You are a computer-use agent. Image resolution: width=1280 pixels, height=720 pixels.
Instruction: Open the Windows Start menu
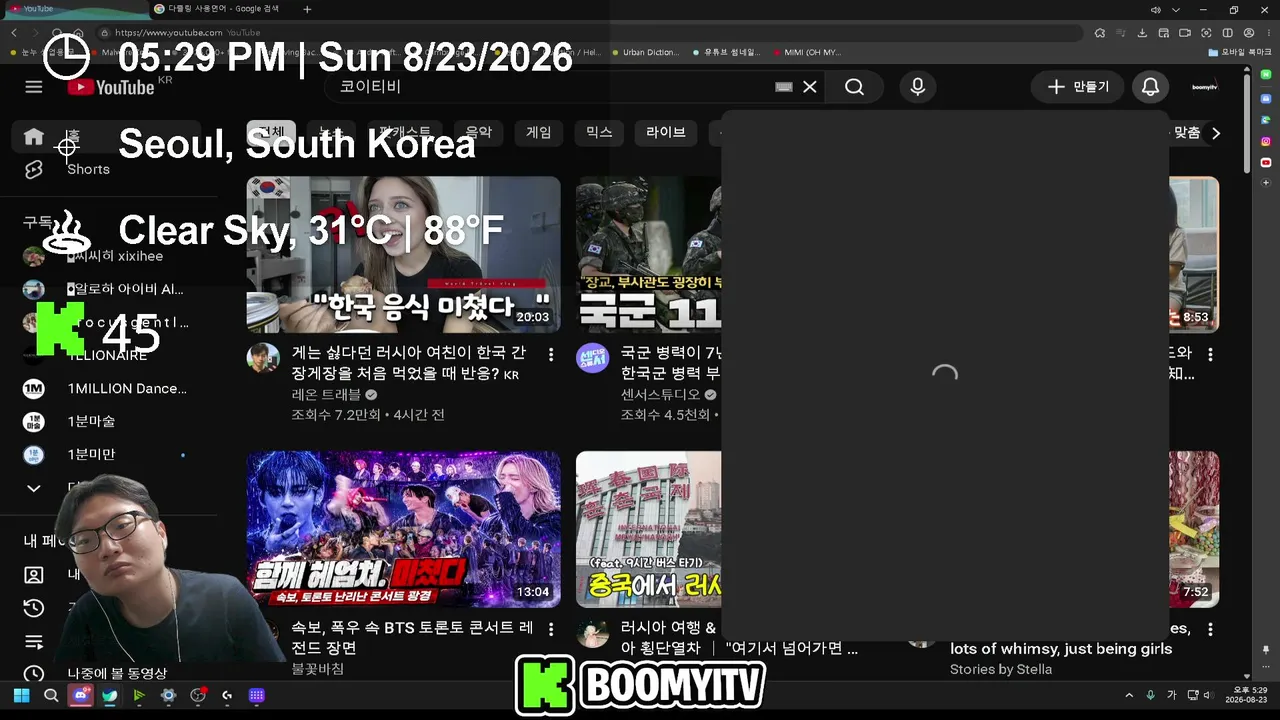(21, 696)
